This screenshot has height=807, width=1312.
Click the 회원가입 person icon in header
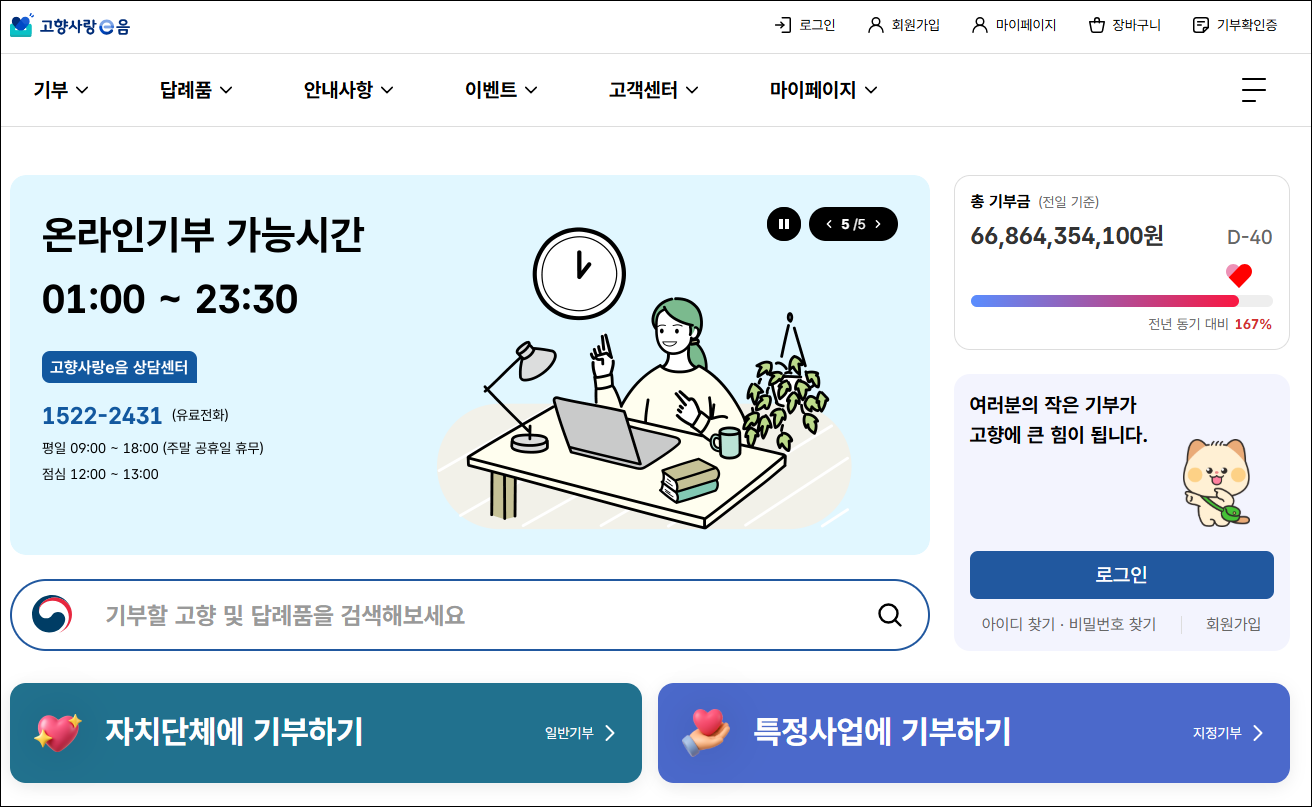(876, 25)
